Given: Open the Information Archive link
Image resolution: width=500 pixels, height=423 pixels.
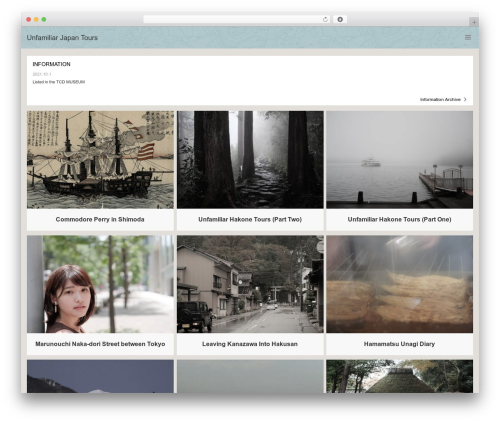Looking at the screenshot, I should coord(440,99).
